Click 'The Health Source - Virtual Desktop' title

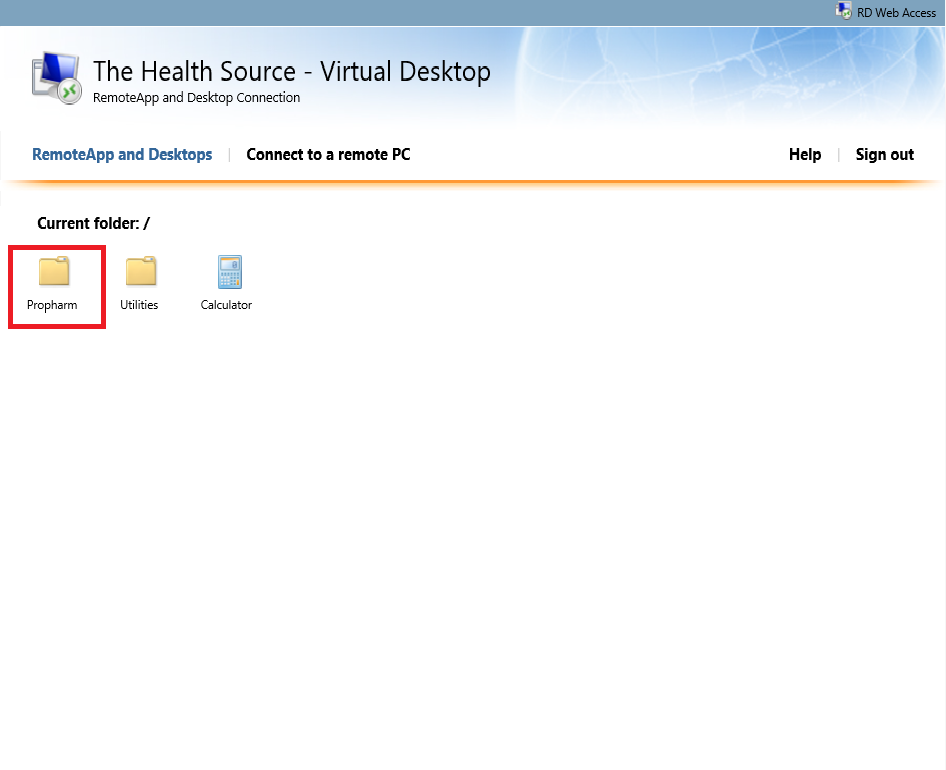coord(291,72)
